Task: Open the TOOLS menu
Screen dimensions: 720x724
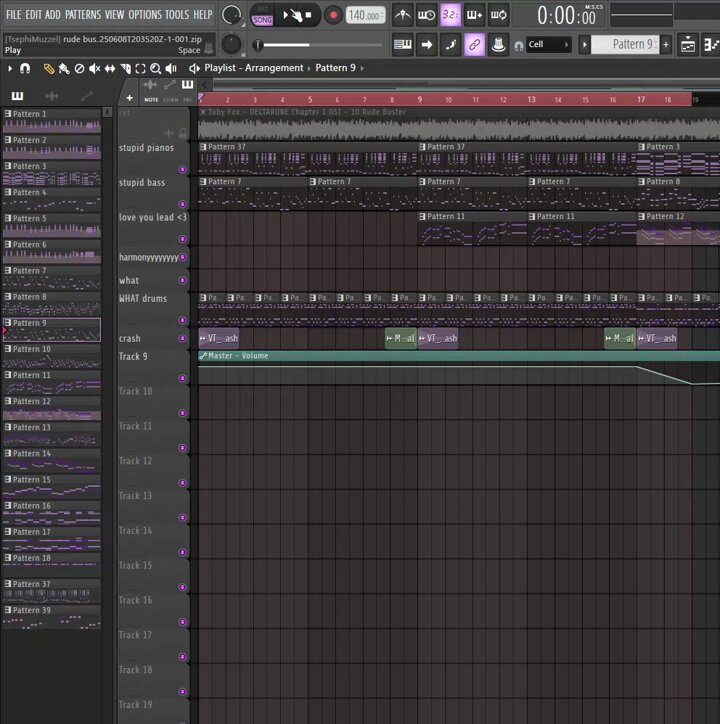Action: coord(177,15)
